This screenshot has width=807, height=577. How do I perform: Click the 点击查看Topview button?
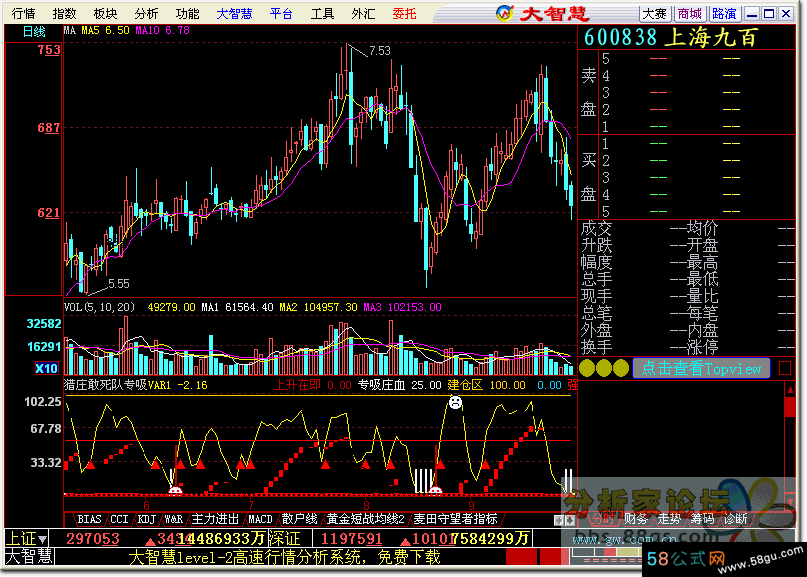(701, 369)
